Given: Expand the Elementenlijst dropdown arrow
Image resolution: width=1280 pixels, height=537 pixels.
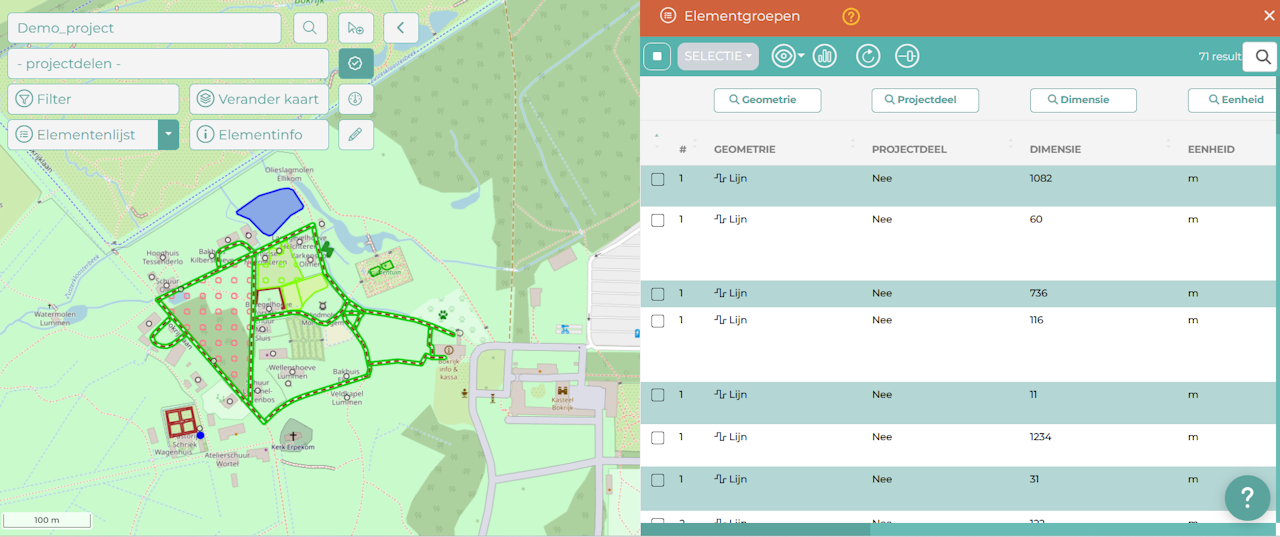Looking at the screenshot, I should click(169, 134).
